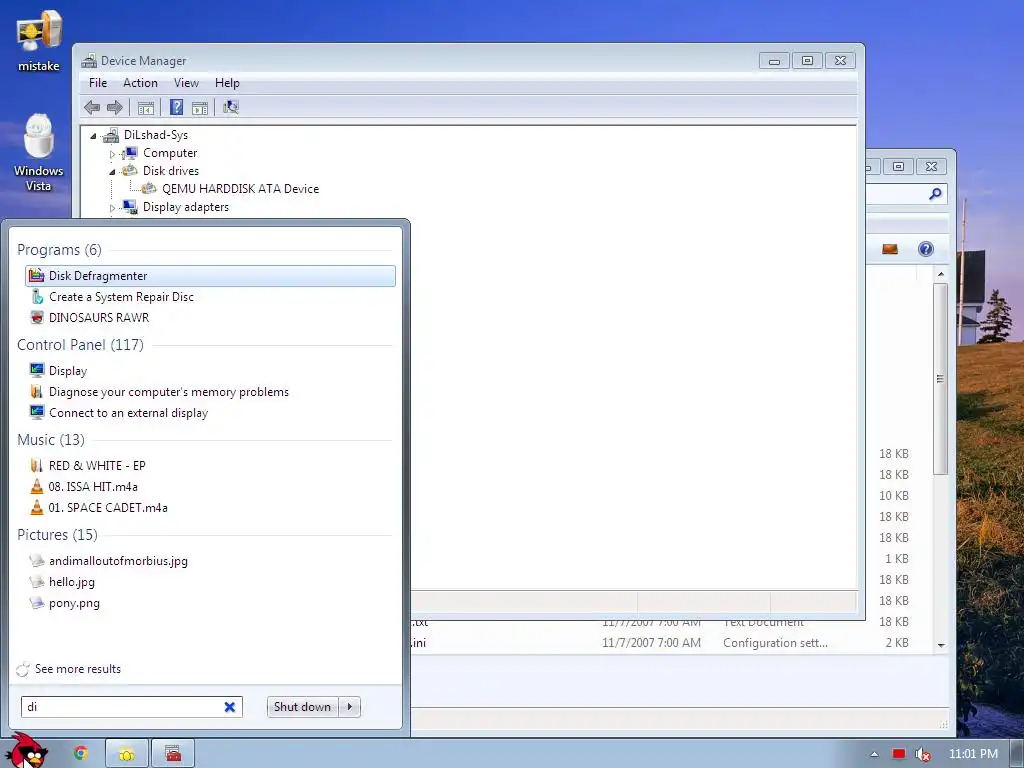The width and height of the screenshot is (1024, 768).
Task: Click Device Manager's Forward arrow
Action: click(115, 107)
